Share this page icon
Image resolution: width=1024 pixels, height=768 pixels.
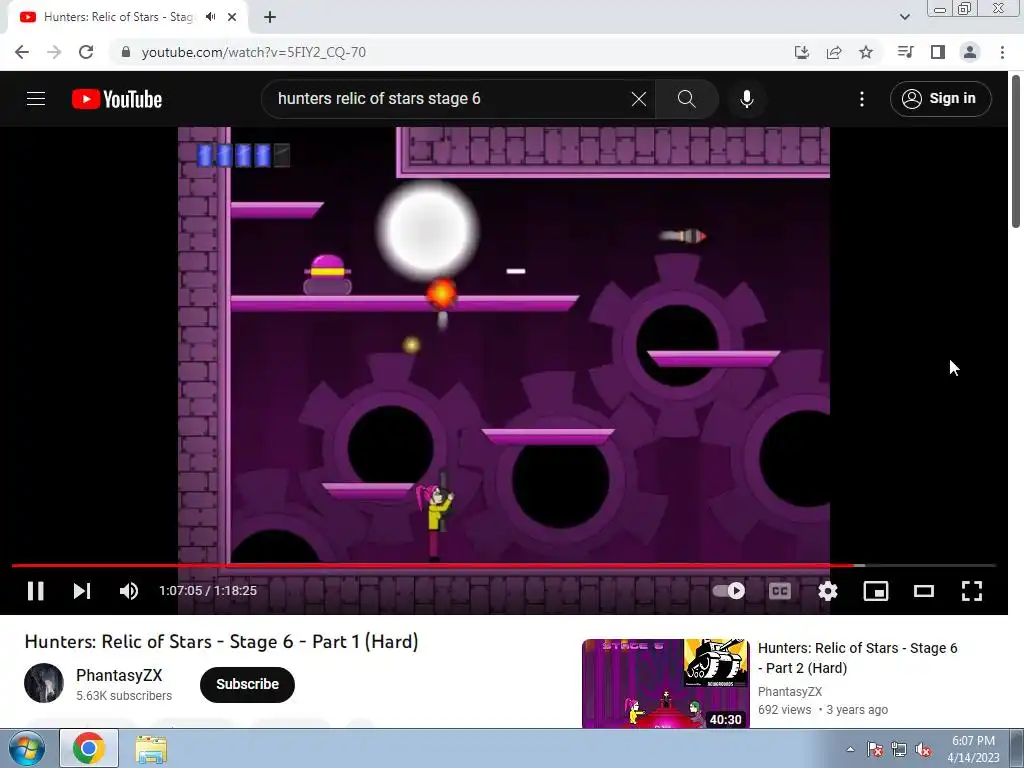pyautogui.click(x=834, y=52)
